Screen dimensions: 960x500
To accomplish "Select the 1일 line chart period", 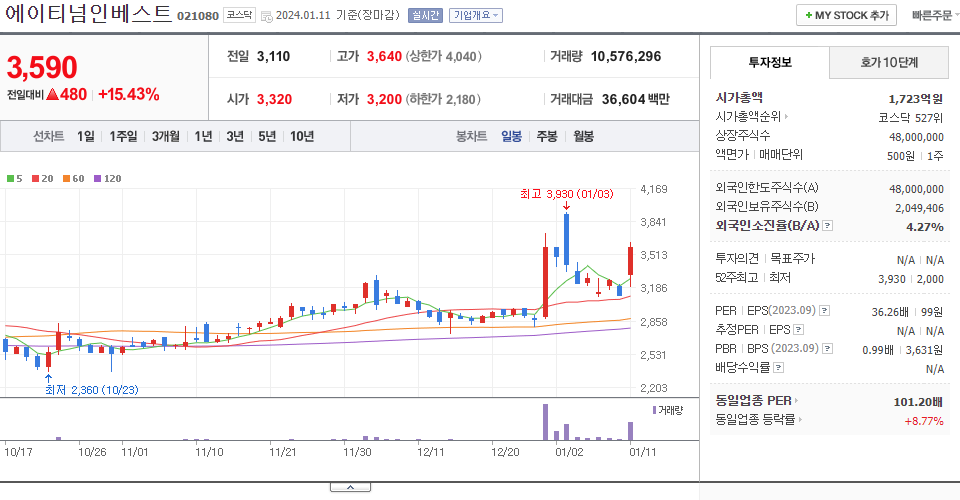I will 86,136.
